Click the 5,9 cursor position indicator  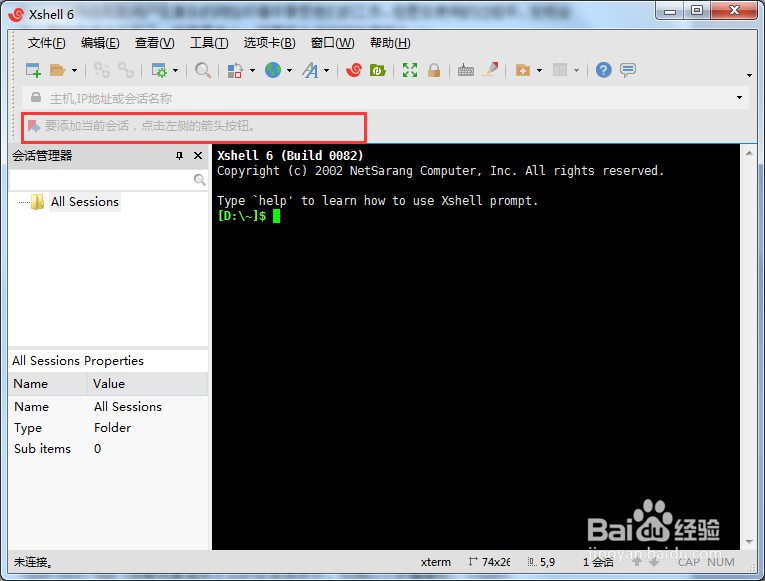(542, 562)
